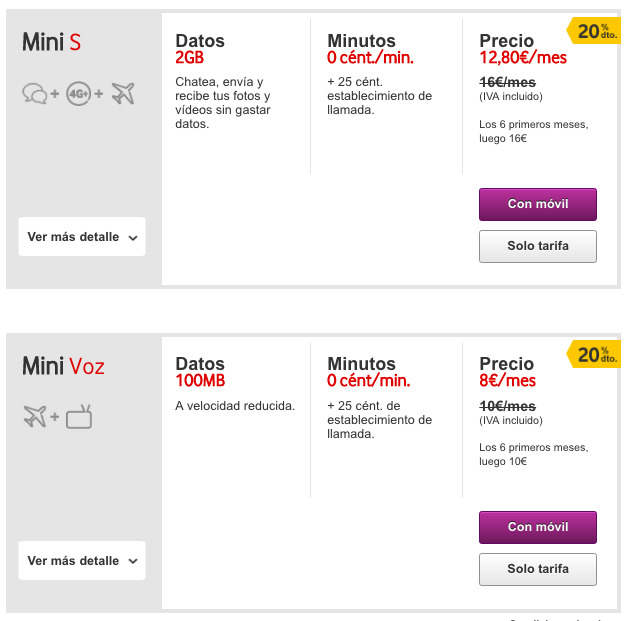Click the 4G+ icon in Mini S
628x621 pixels.
click(78, 94)
